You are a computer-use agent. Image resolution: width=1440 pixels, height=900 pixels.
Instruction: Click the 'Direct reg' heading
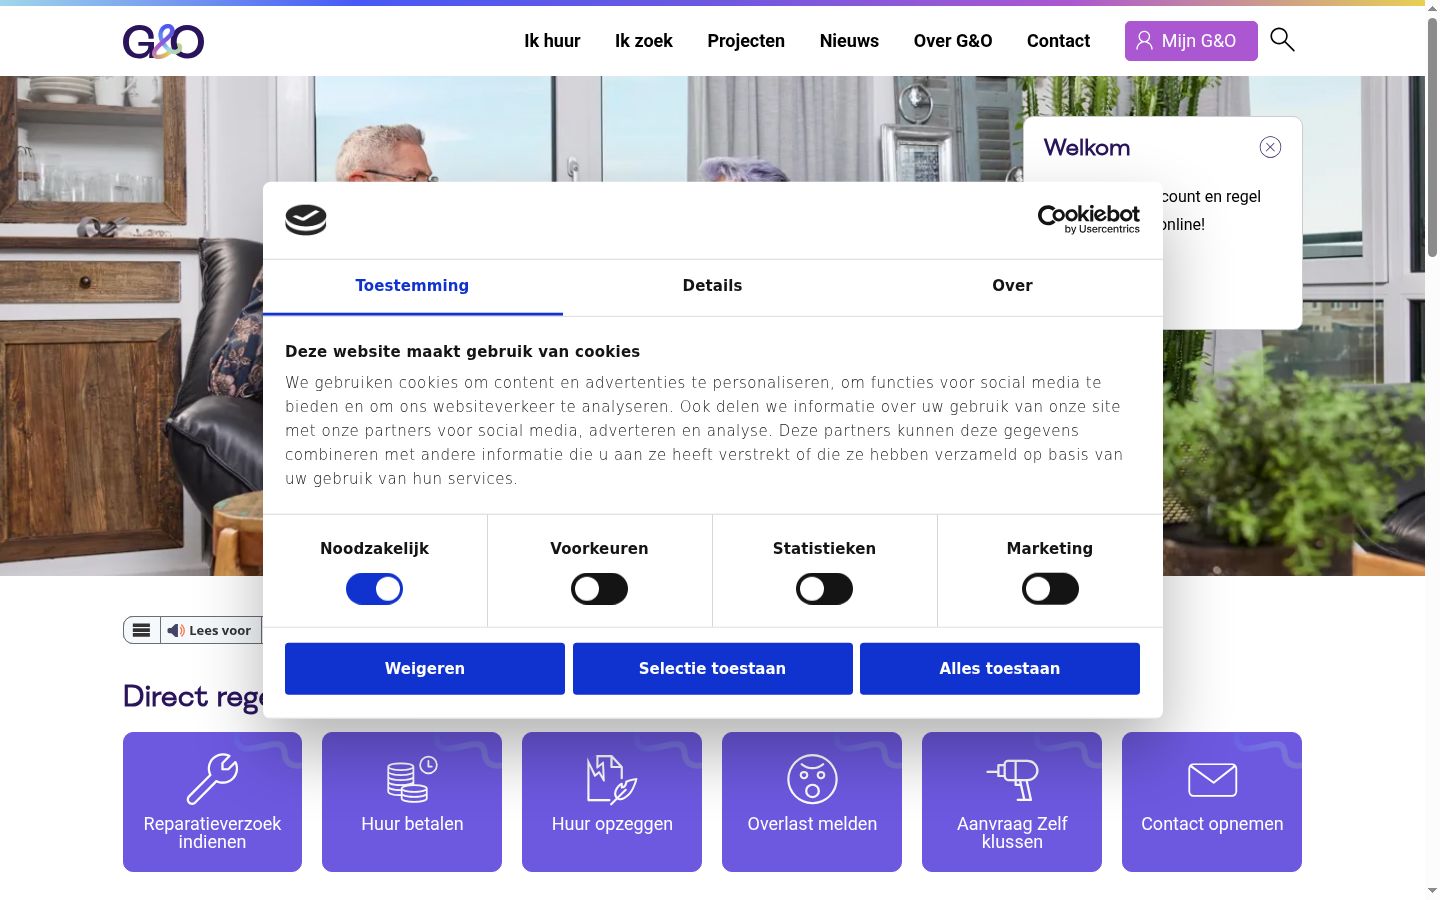(193, 697)
